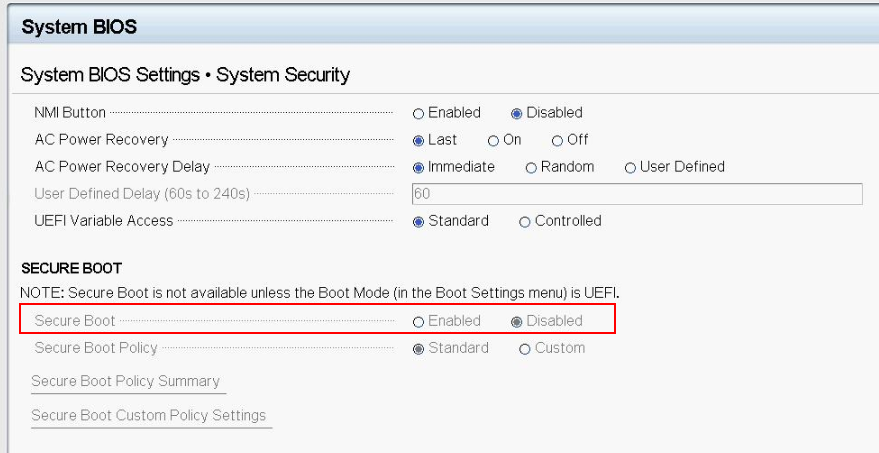Choose Random AC Power Recovery Delay
This screenshot has height=453, width=879.
(x=532, y=167)
